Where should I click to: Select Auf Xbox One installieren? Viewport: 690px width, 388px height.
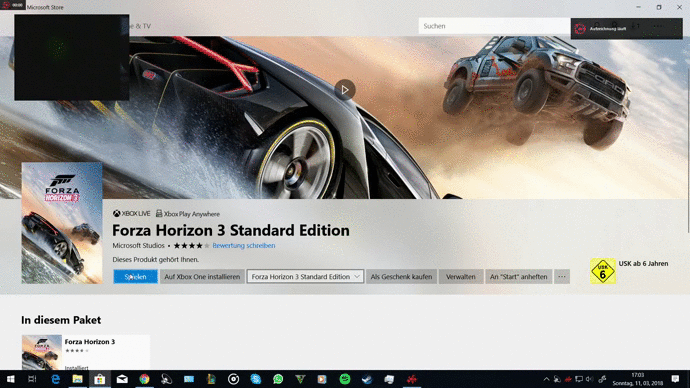[x=202, y=277]
